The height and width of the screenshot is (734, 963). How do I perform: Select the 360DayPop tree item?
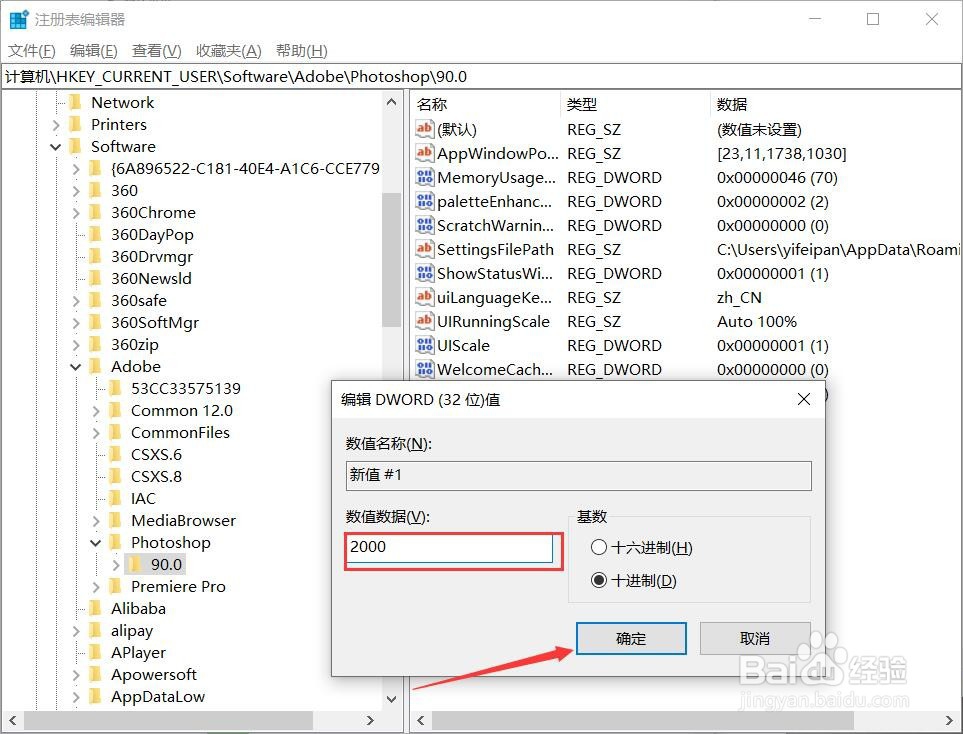pos(152,235)
